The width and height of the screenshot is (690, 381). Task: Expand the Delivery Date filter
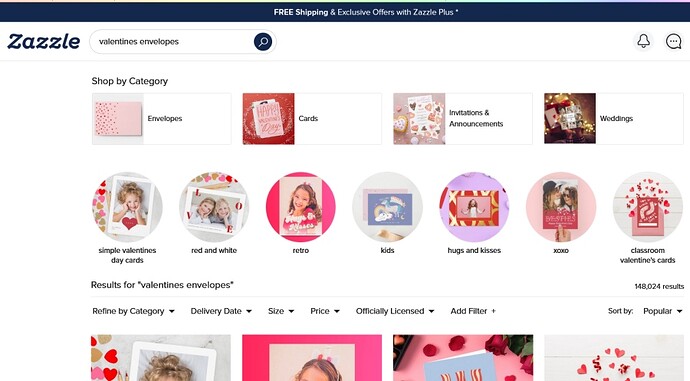pyautogui.click(x=221, y=311)
